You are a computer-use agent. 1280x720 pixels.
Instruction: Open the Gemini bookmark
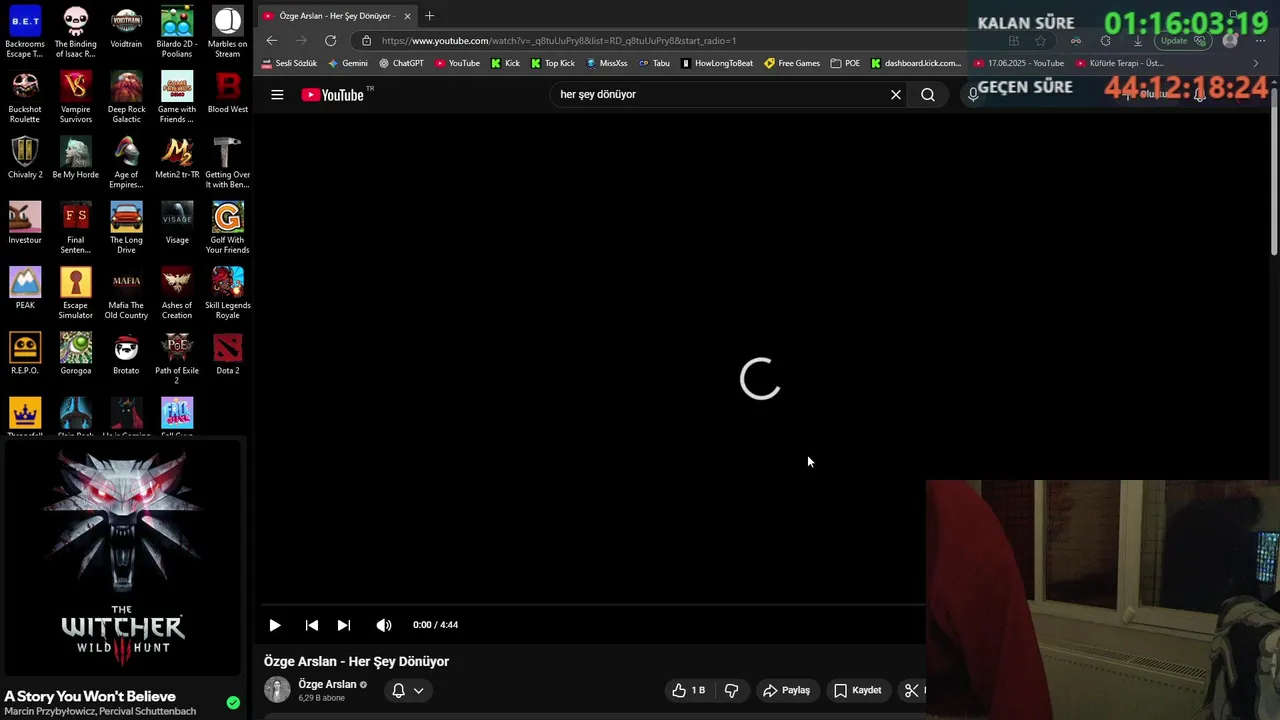pyautogui.click(x=348, y=63)
